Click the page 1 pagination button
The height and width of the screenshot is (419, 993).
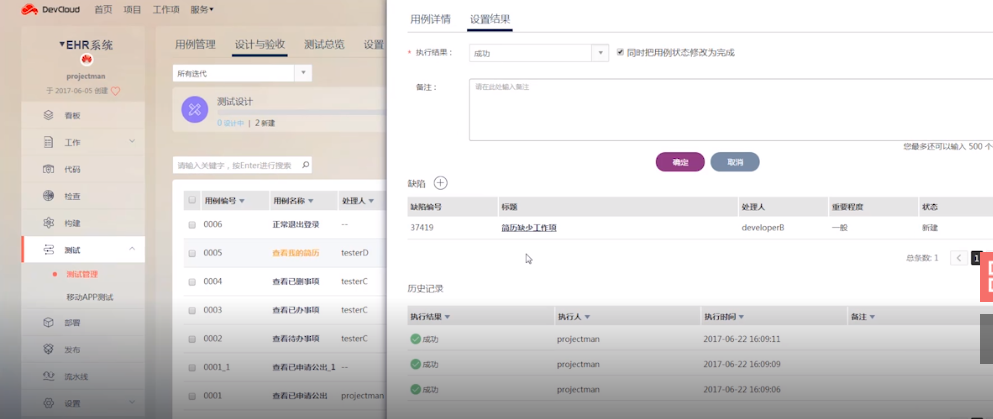tap(977, 258)
